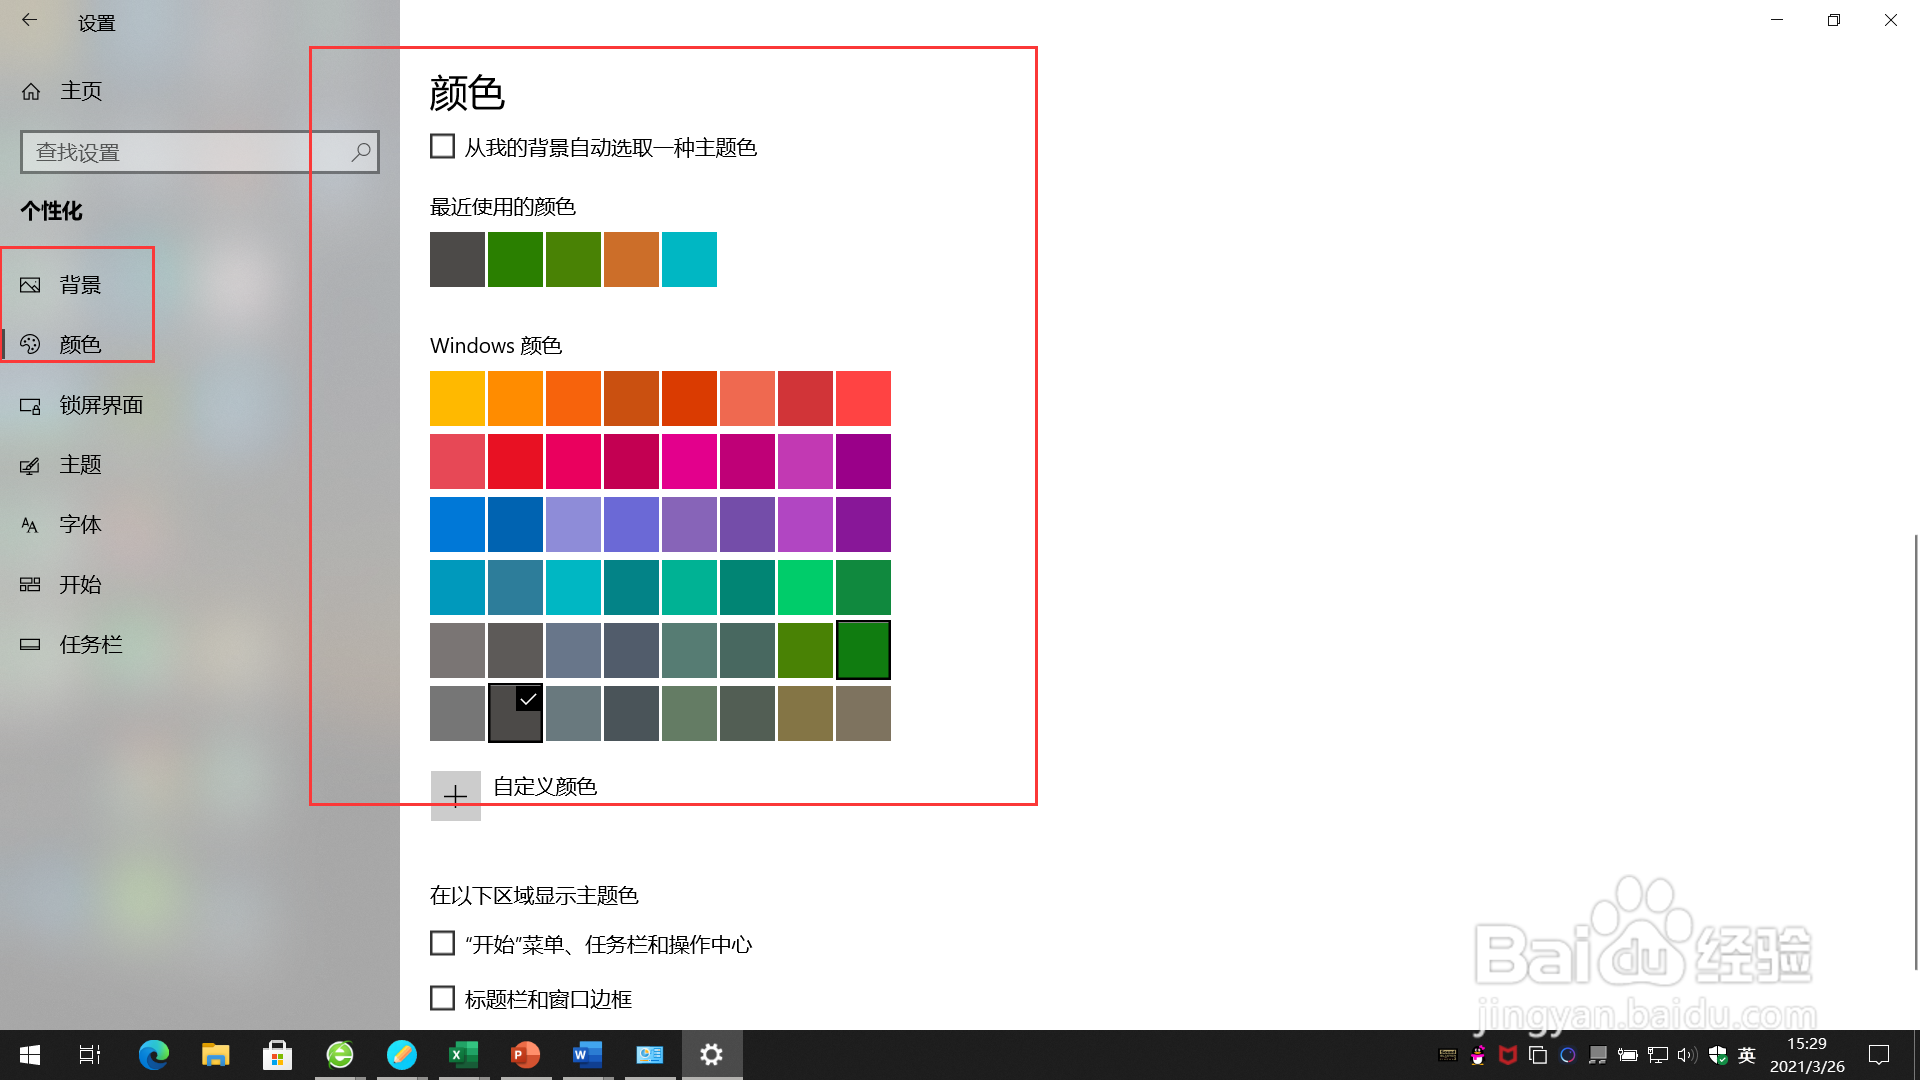Click the volume speaker icon in tray
Viewport: 1920px width, 1080px height.
click(1686, 1055)
